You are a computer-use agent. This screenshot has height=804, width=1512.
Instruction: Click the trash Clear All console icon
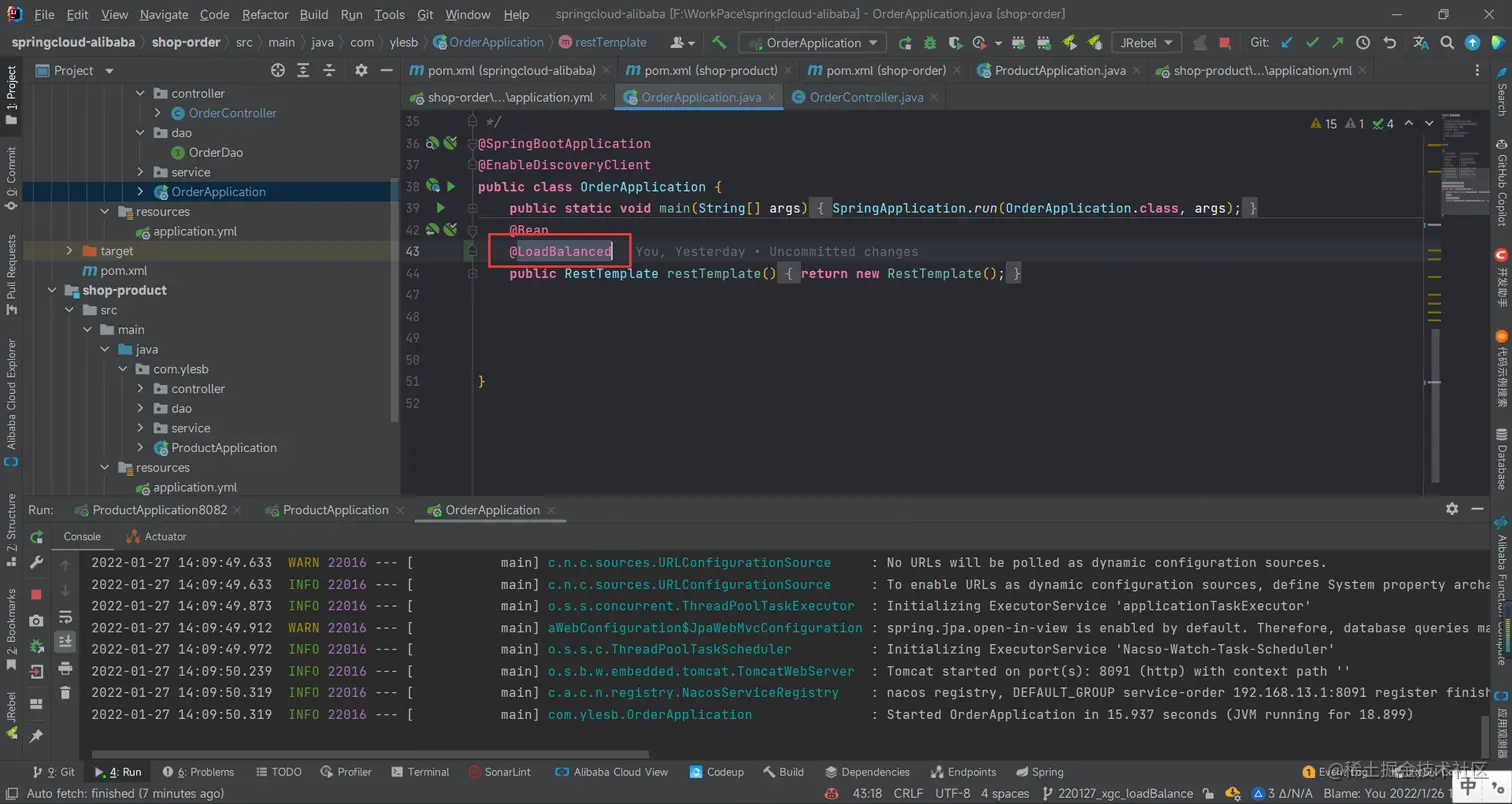65,692
